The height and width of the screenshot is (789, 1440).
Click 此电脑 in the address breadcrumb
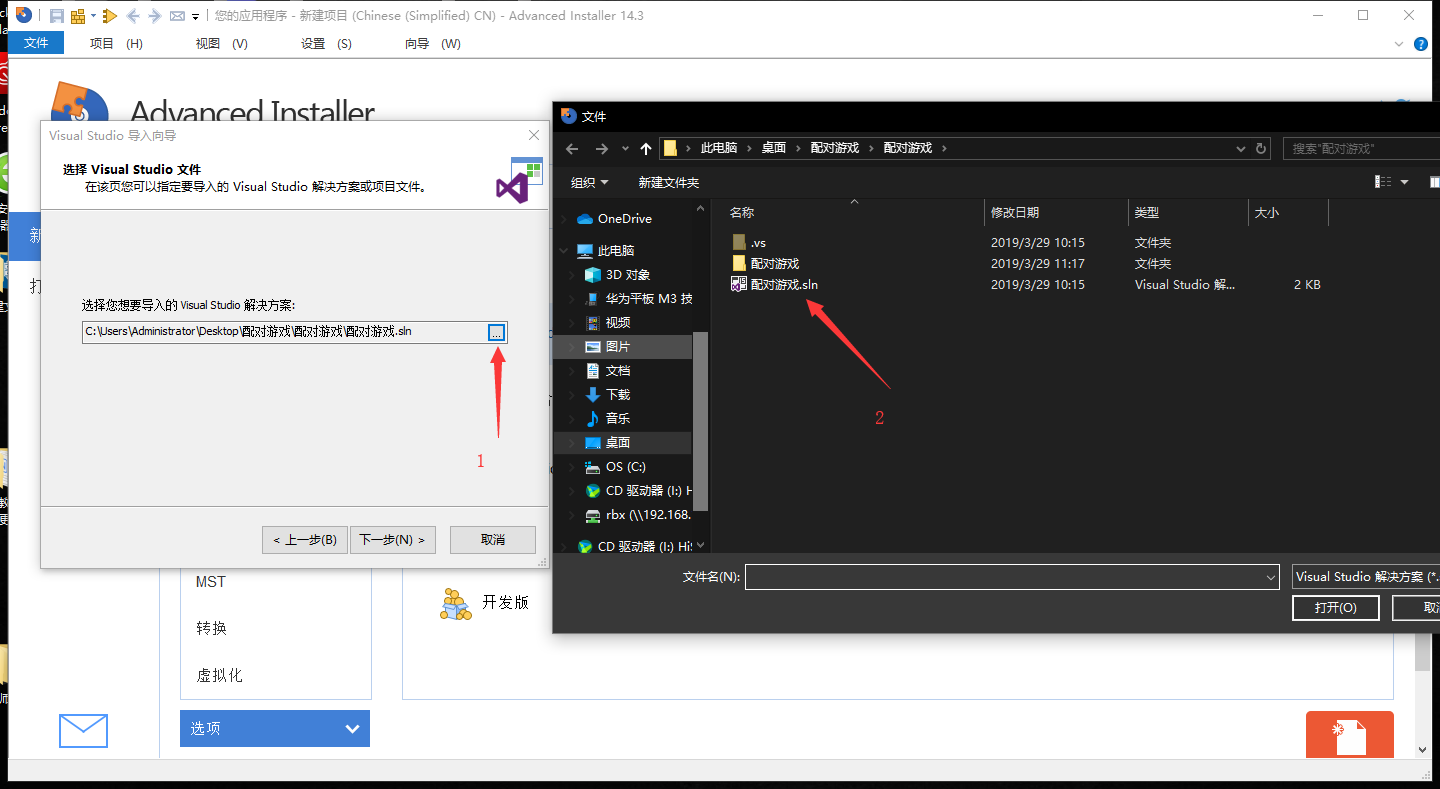719,148
